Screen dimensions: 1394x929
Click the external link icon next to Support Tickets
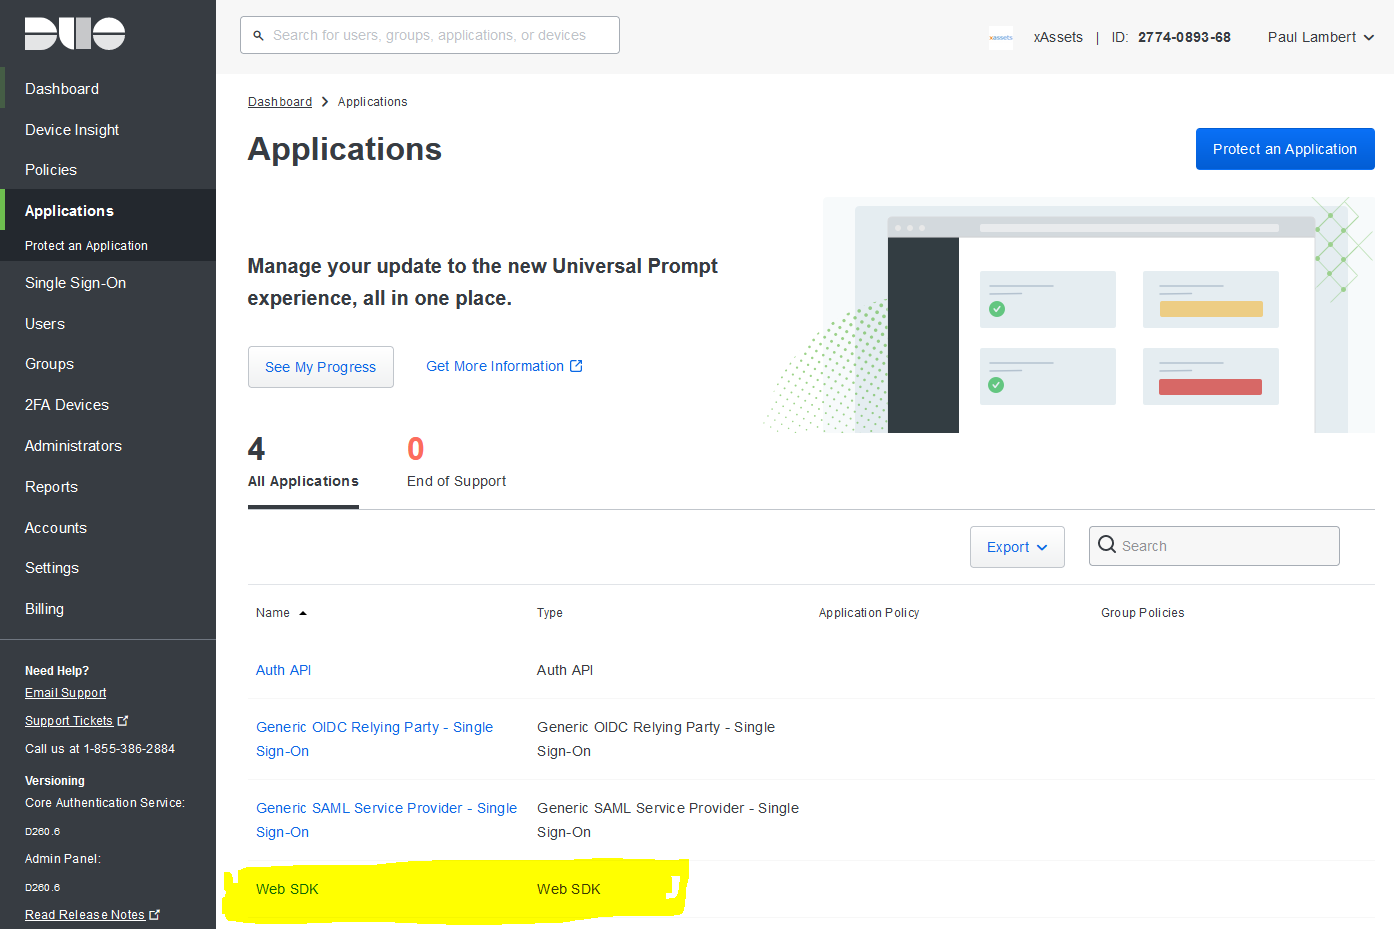[x=123, y=719]
